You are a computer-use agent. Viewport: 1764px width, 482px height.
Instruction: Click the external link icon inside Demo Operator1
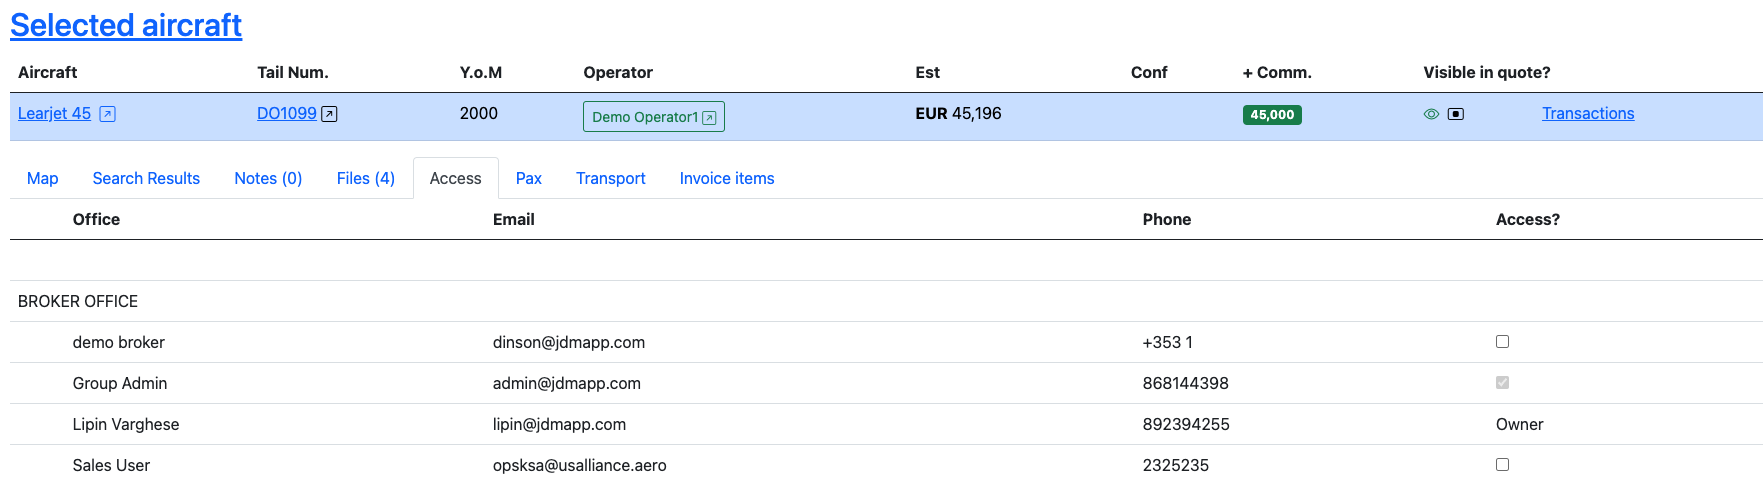pyautogui.click(x=709, y=118)
